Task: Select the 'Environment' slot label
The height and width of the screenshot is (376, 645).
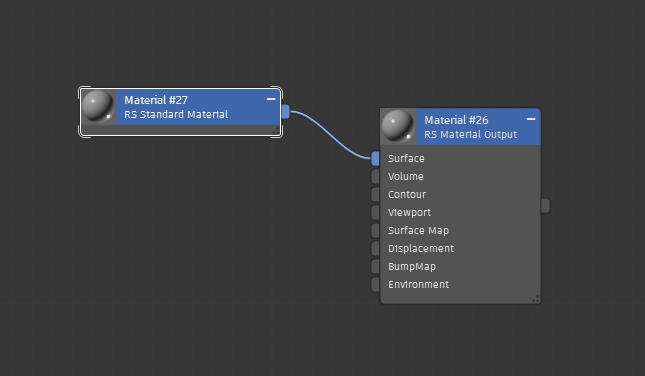Action: point(418,285)
